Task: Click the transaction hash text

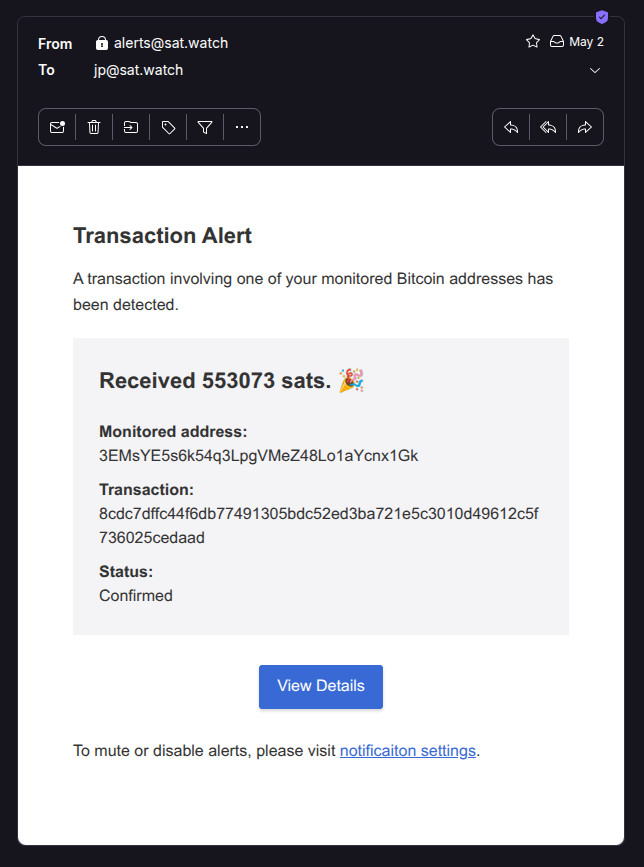Action: tap(318, 525)
